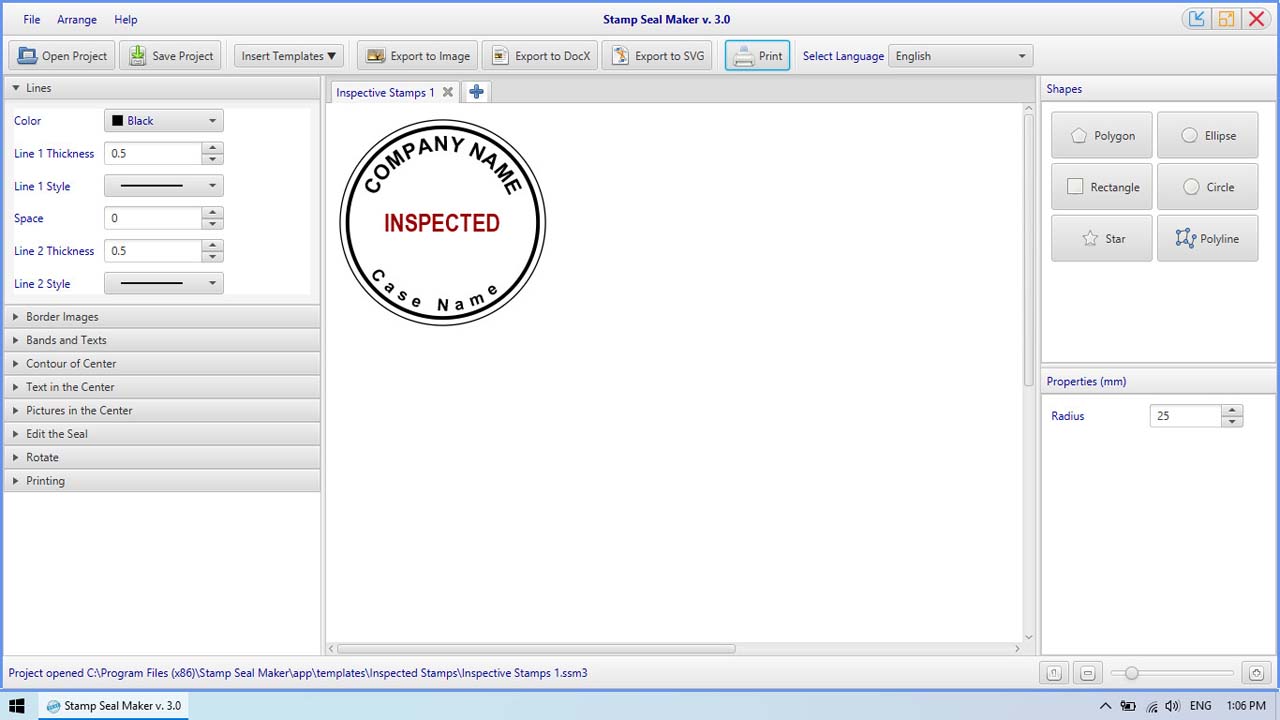Select the Polygon shape tool

[x=1101, y=135]
